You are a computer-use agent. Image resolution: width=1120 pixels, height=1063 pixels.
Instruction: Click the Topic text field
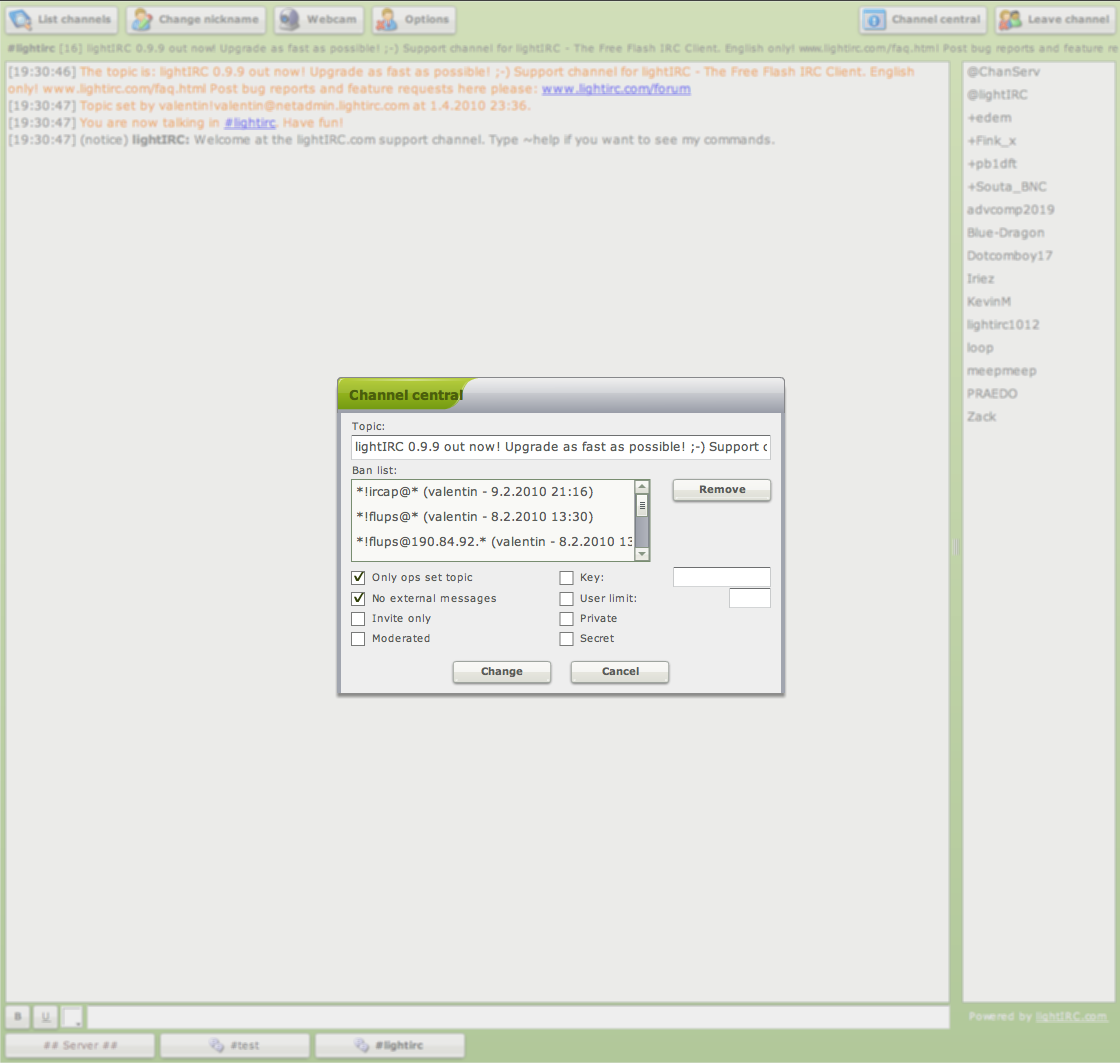tap(560, 447)
